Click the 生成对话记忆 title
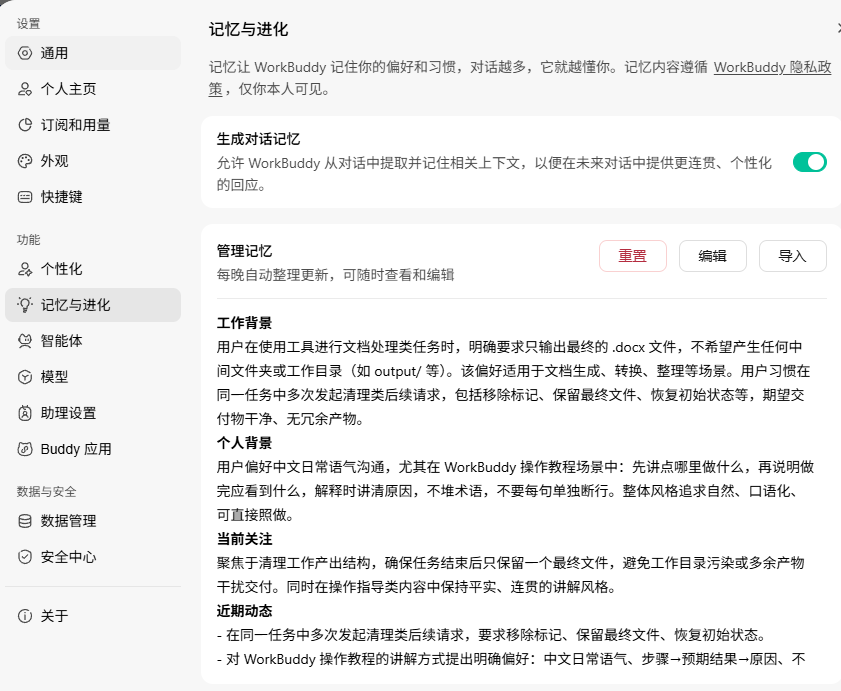Viewport: 841px width, 691px height. (259, 139)
